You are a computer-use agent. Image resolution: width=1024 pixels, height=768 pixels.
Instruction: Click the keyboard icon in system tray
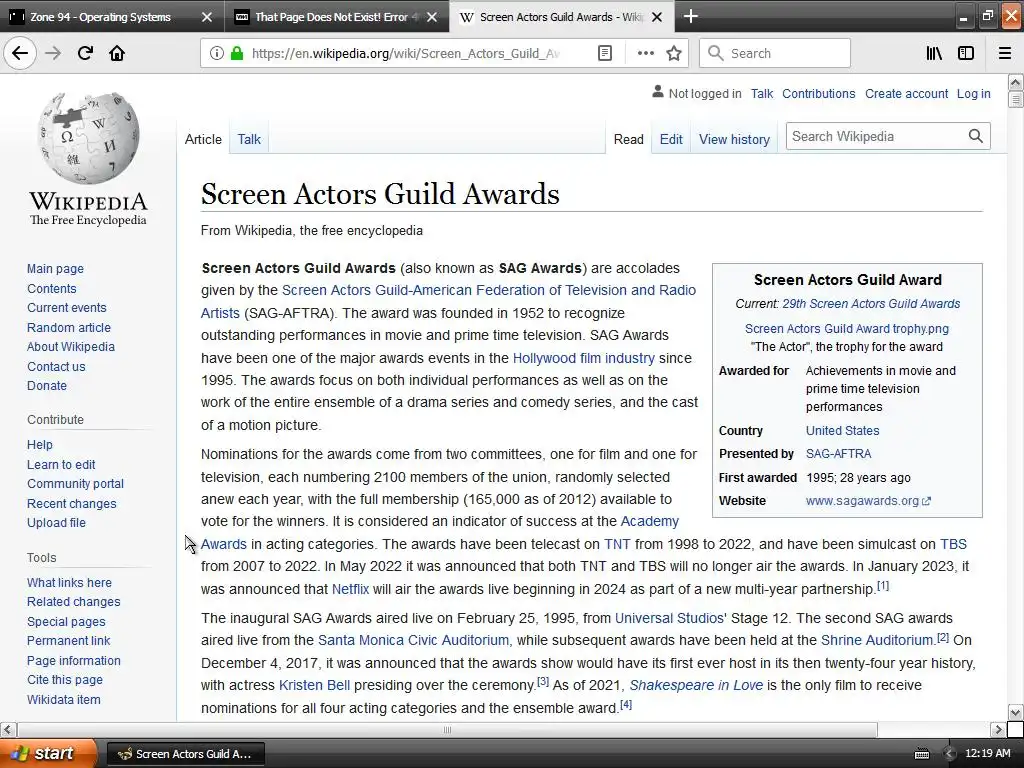coord(921,754)
